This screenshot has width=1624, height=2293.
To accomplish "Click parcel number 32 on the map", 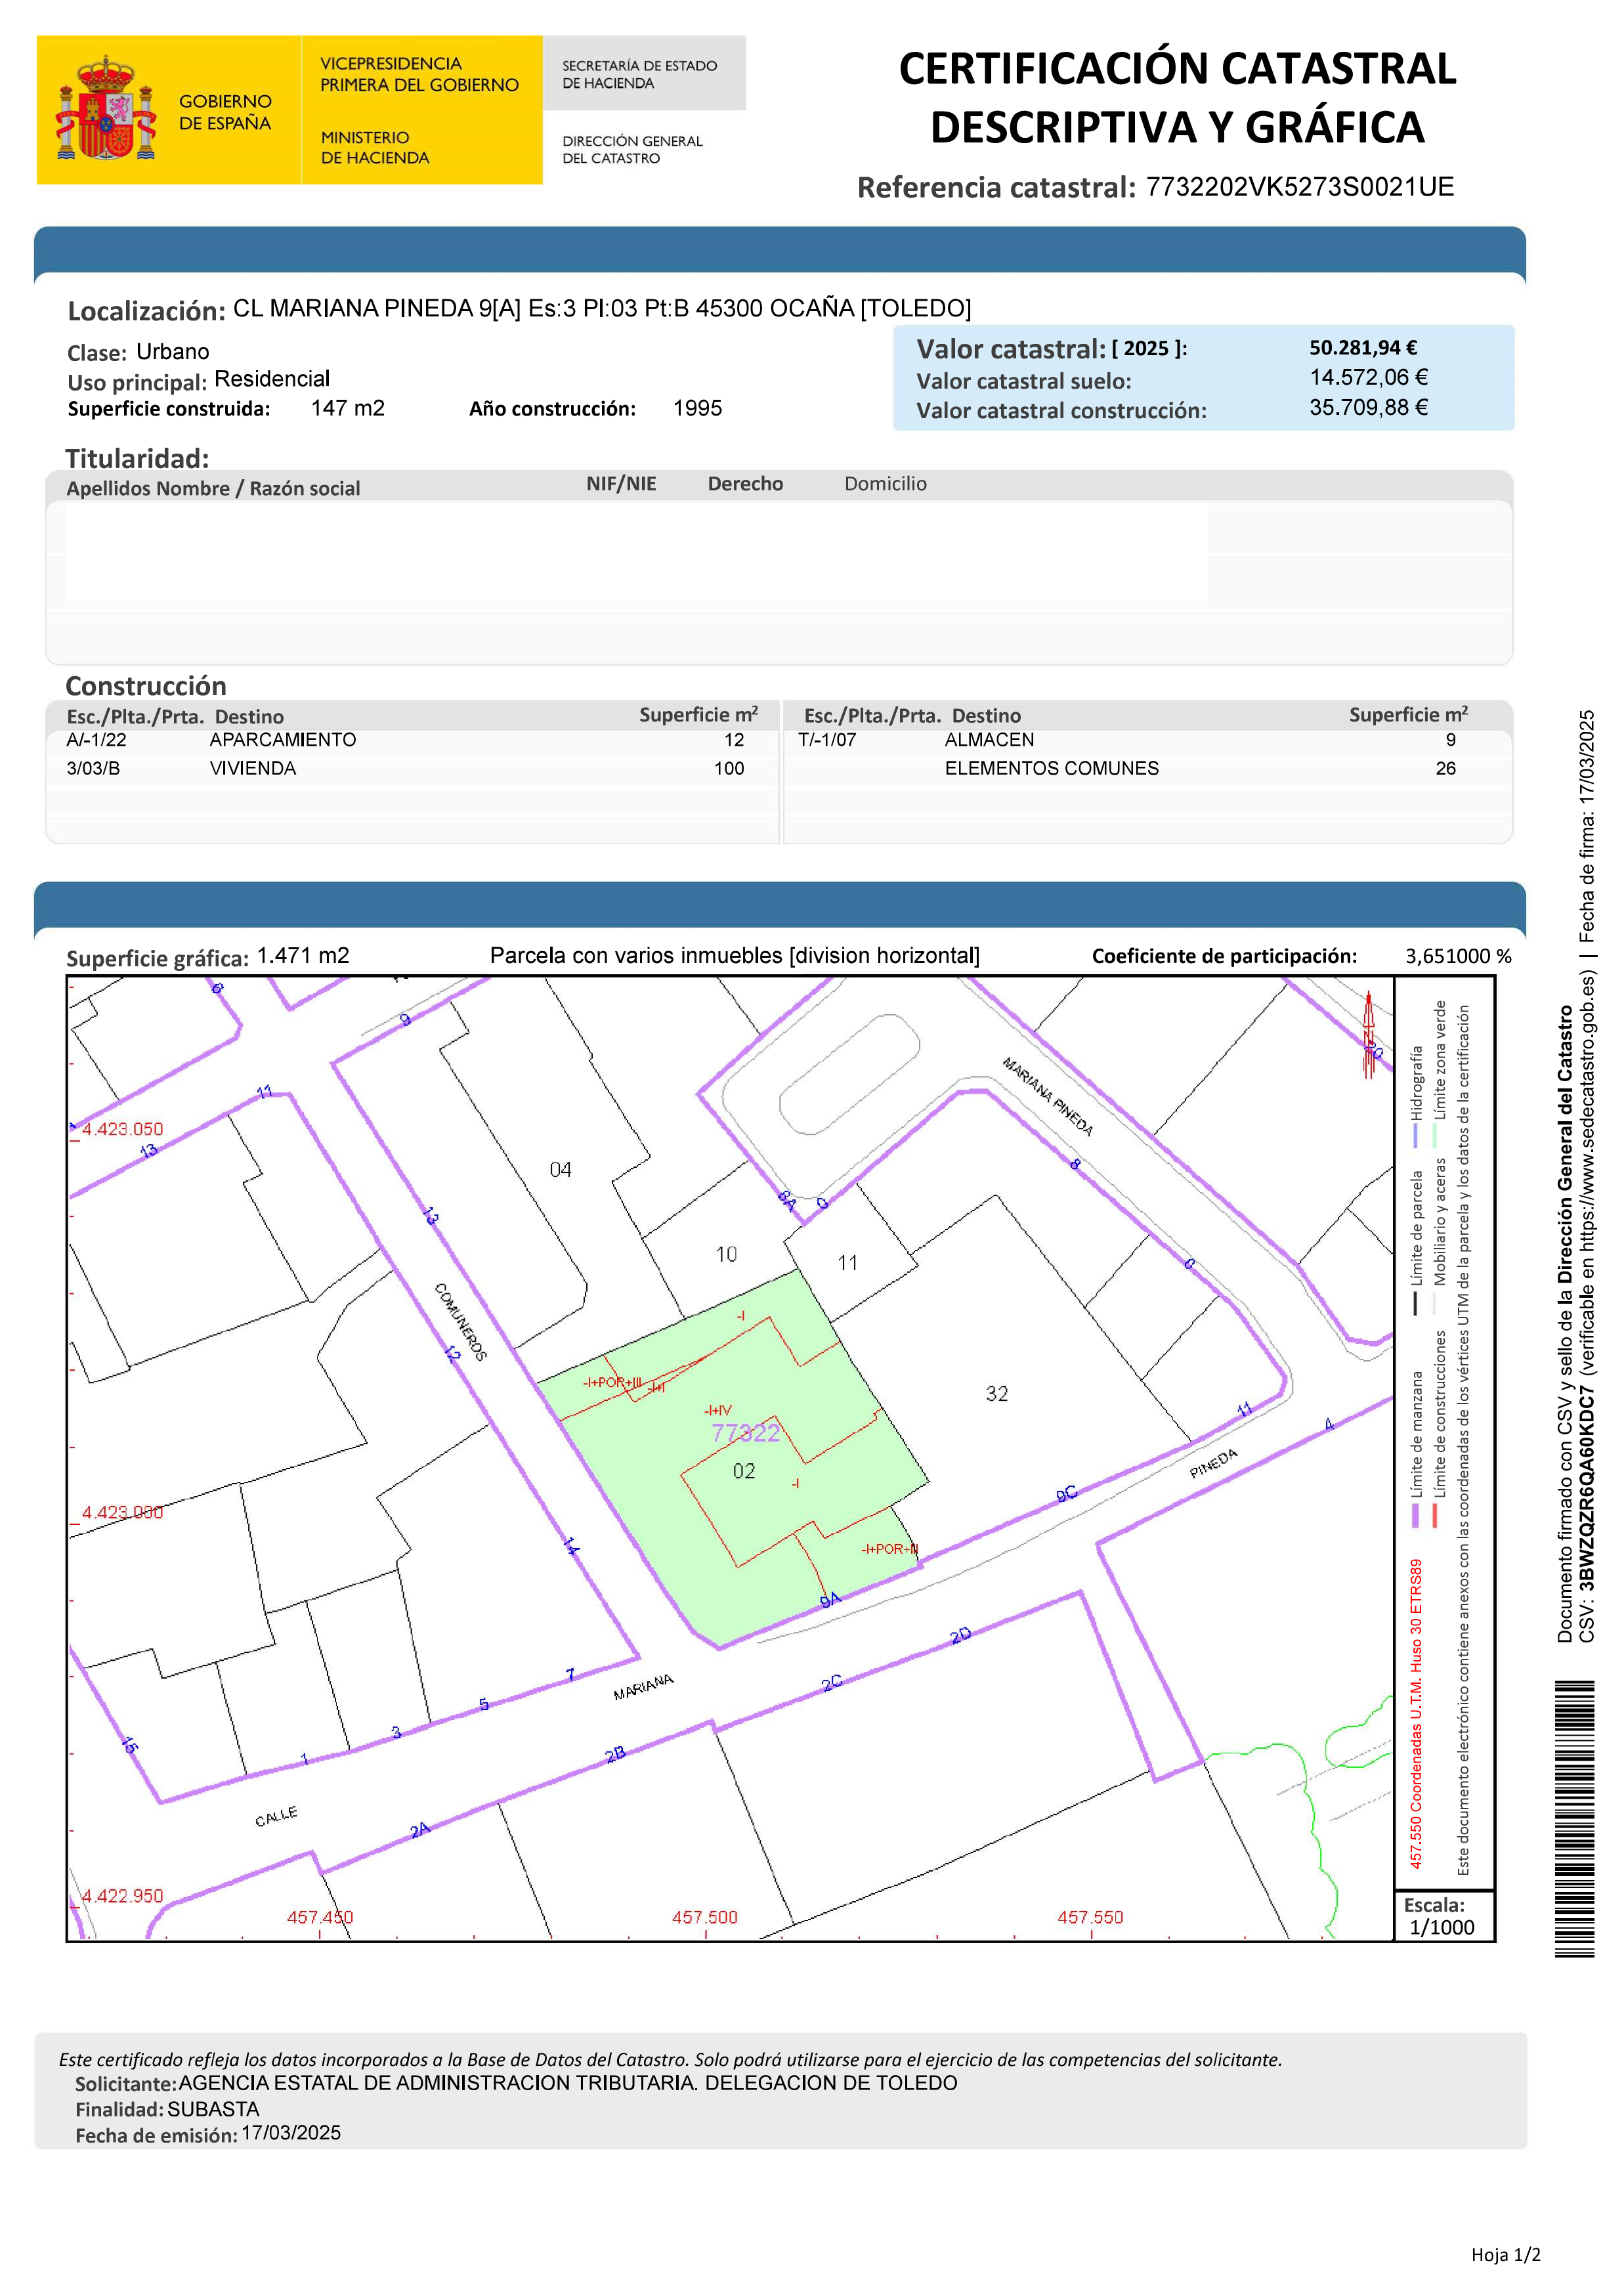I will [x=997, y=1393].
